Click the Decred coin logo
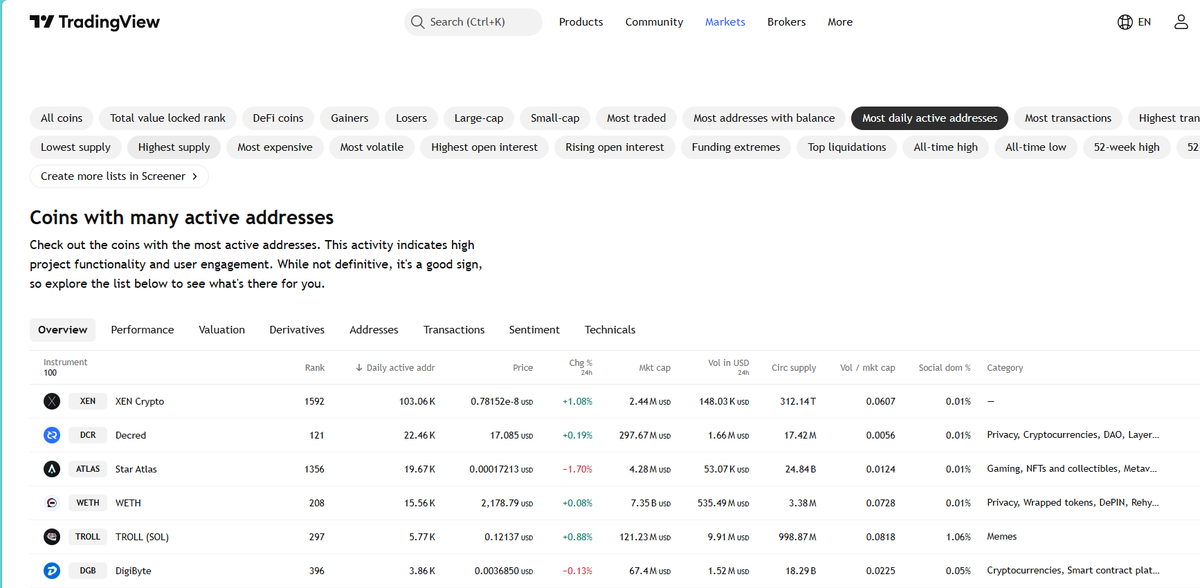The width and height of the screenshot is (1200, 588). [x=53, y=435]
